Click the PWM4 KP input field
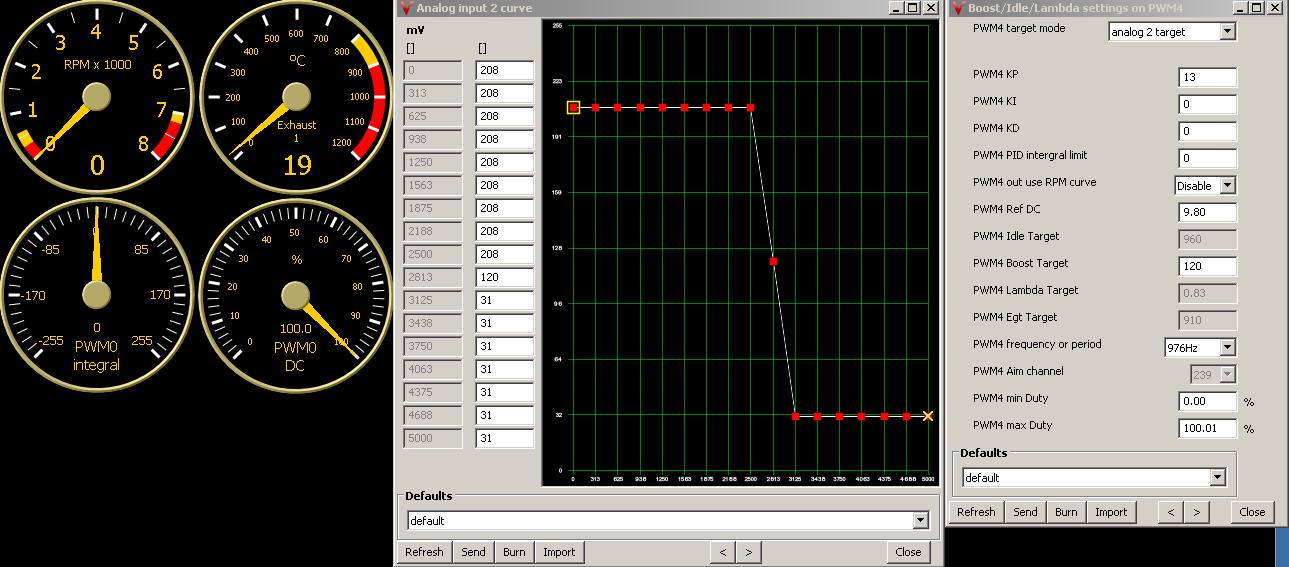This screenshot has height=567, width=1289. coord(1208,78)
